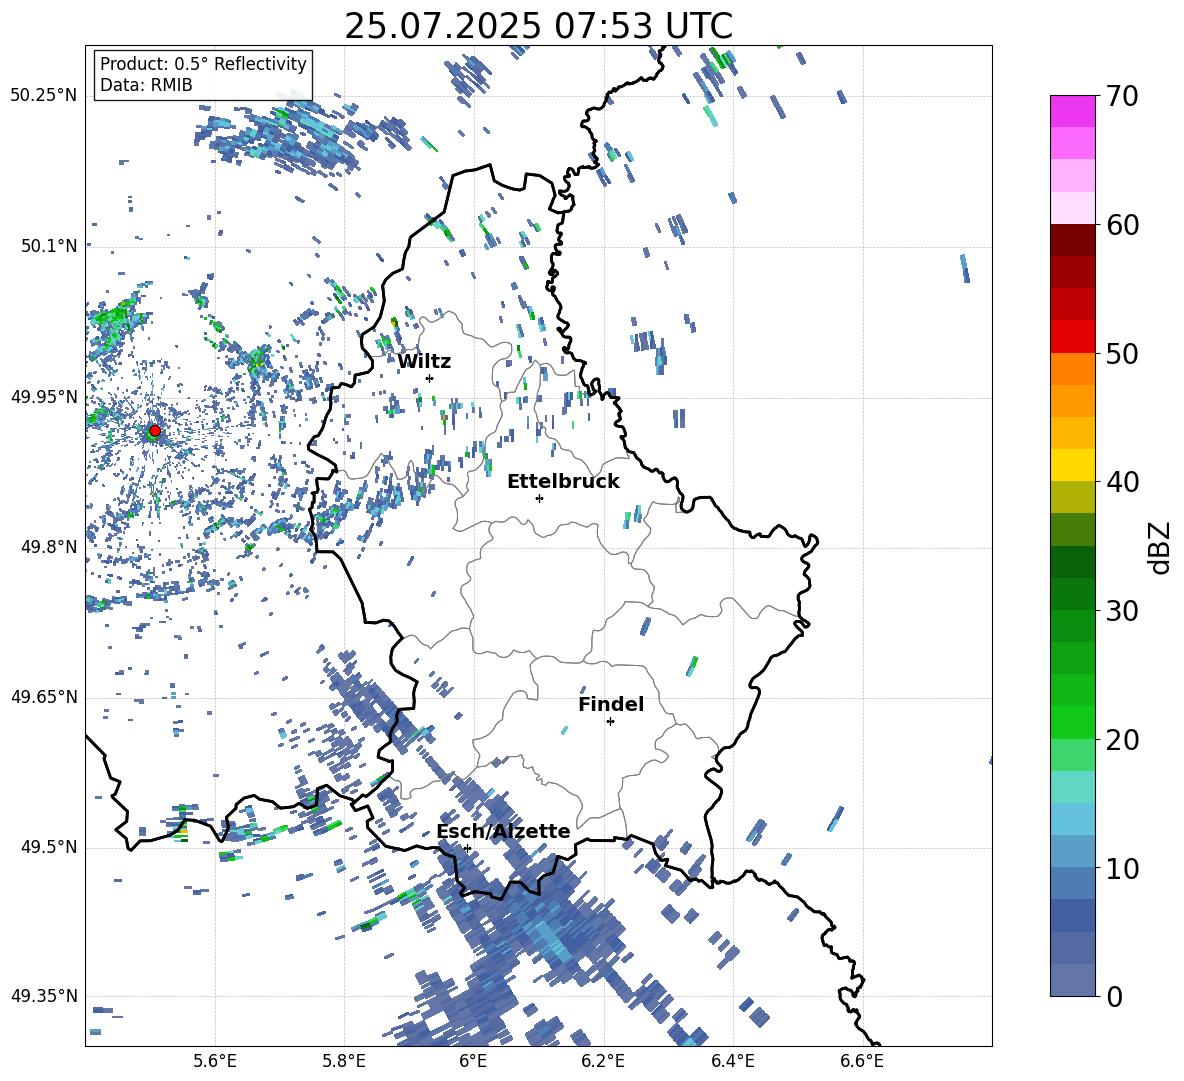Screen dimensions: 1184x1081
Task: Click the title 25.07.2025 07:53 UTC
Action: pos(538,26)
